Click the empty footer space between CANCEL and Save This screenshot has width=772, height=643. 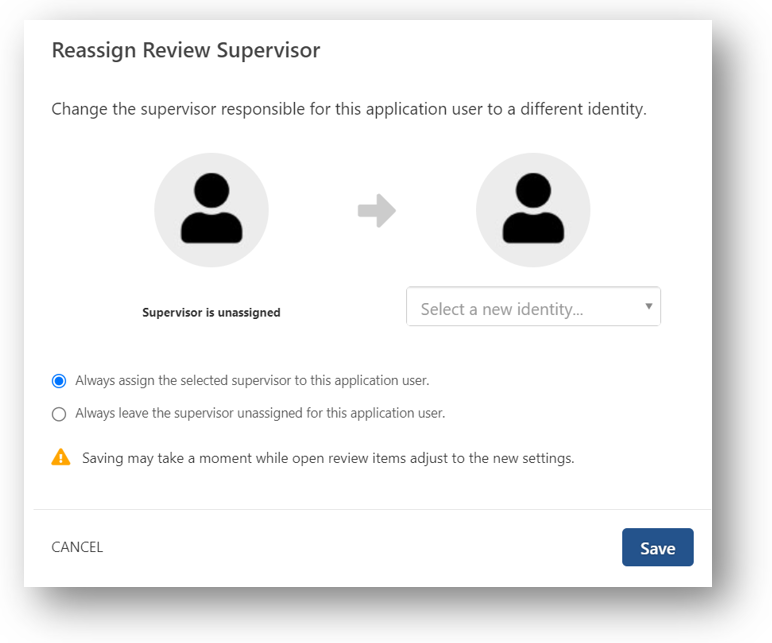pyautogui.click(x=360, y=547)
